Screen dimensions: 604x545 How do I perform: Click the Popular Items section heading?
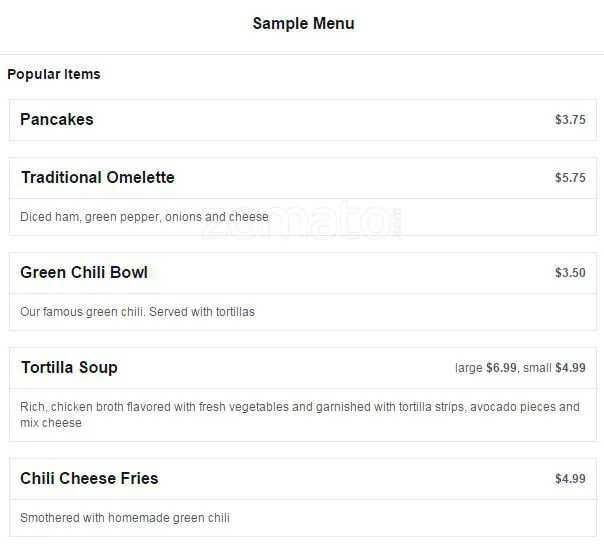point(54,74)
